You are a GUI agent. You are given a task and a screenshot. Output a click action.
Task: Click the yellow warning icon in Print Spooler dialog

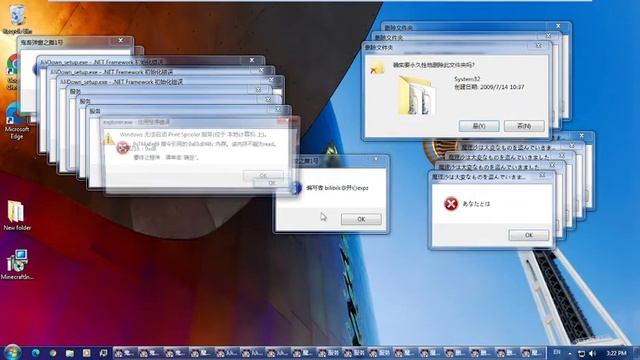click(x=108, y=138)
